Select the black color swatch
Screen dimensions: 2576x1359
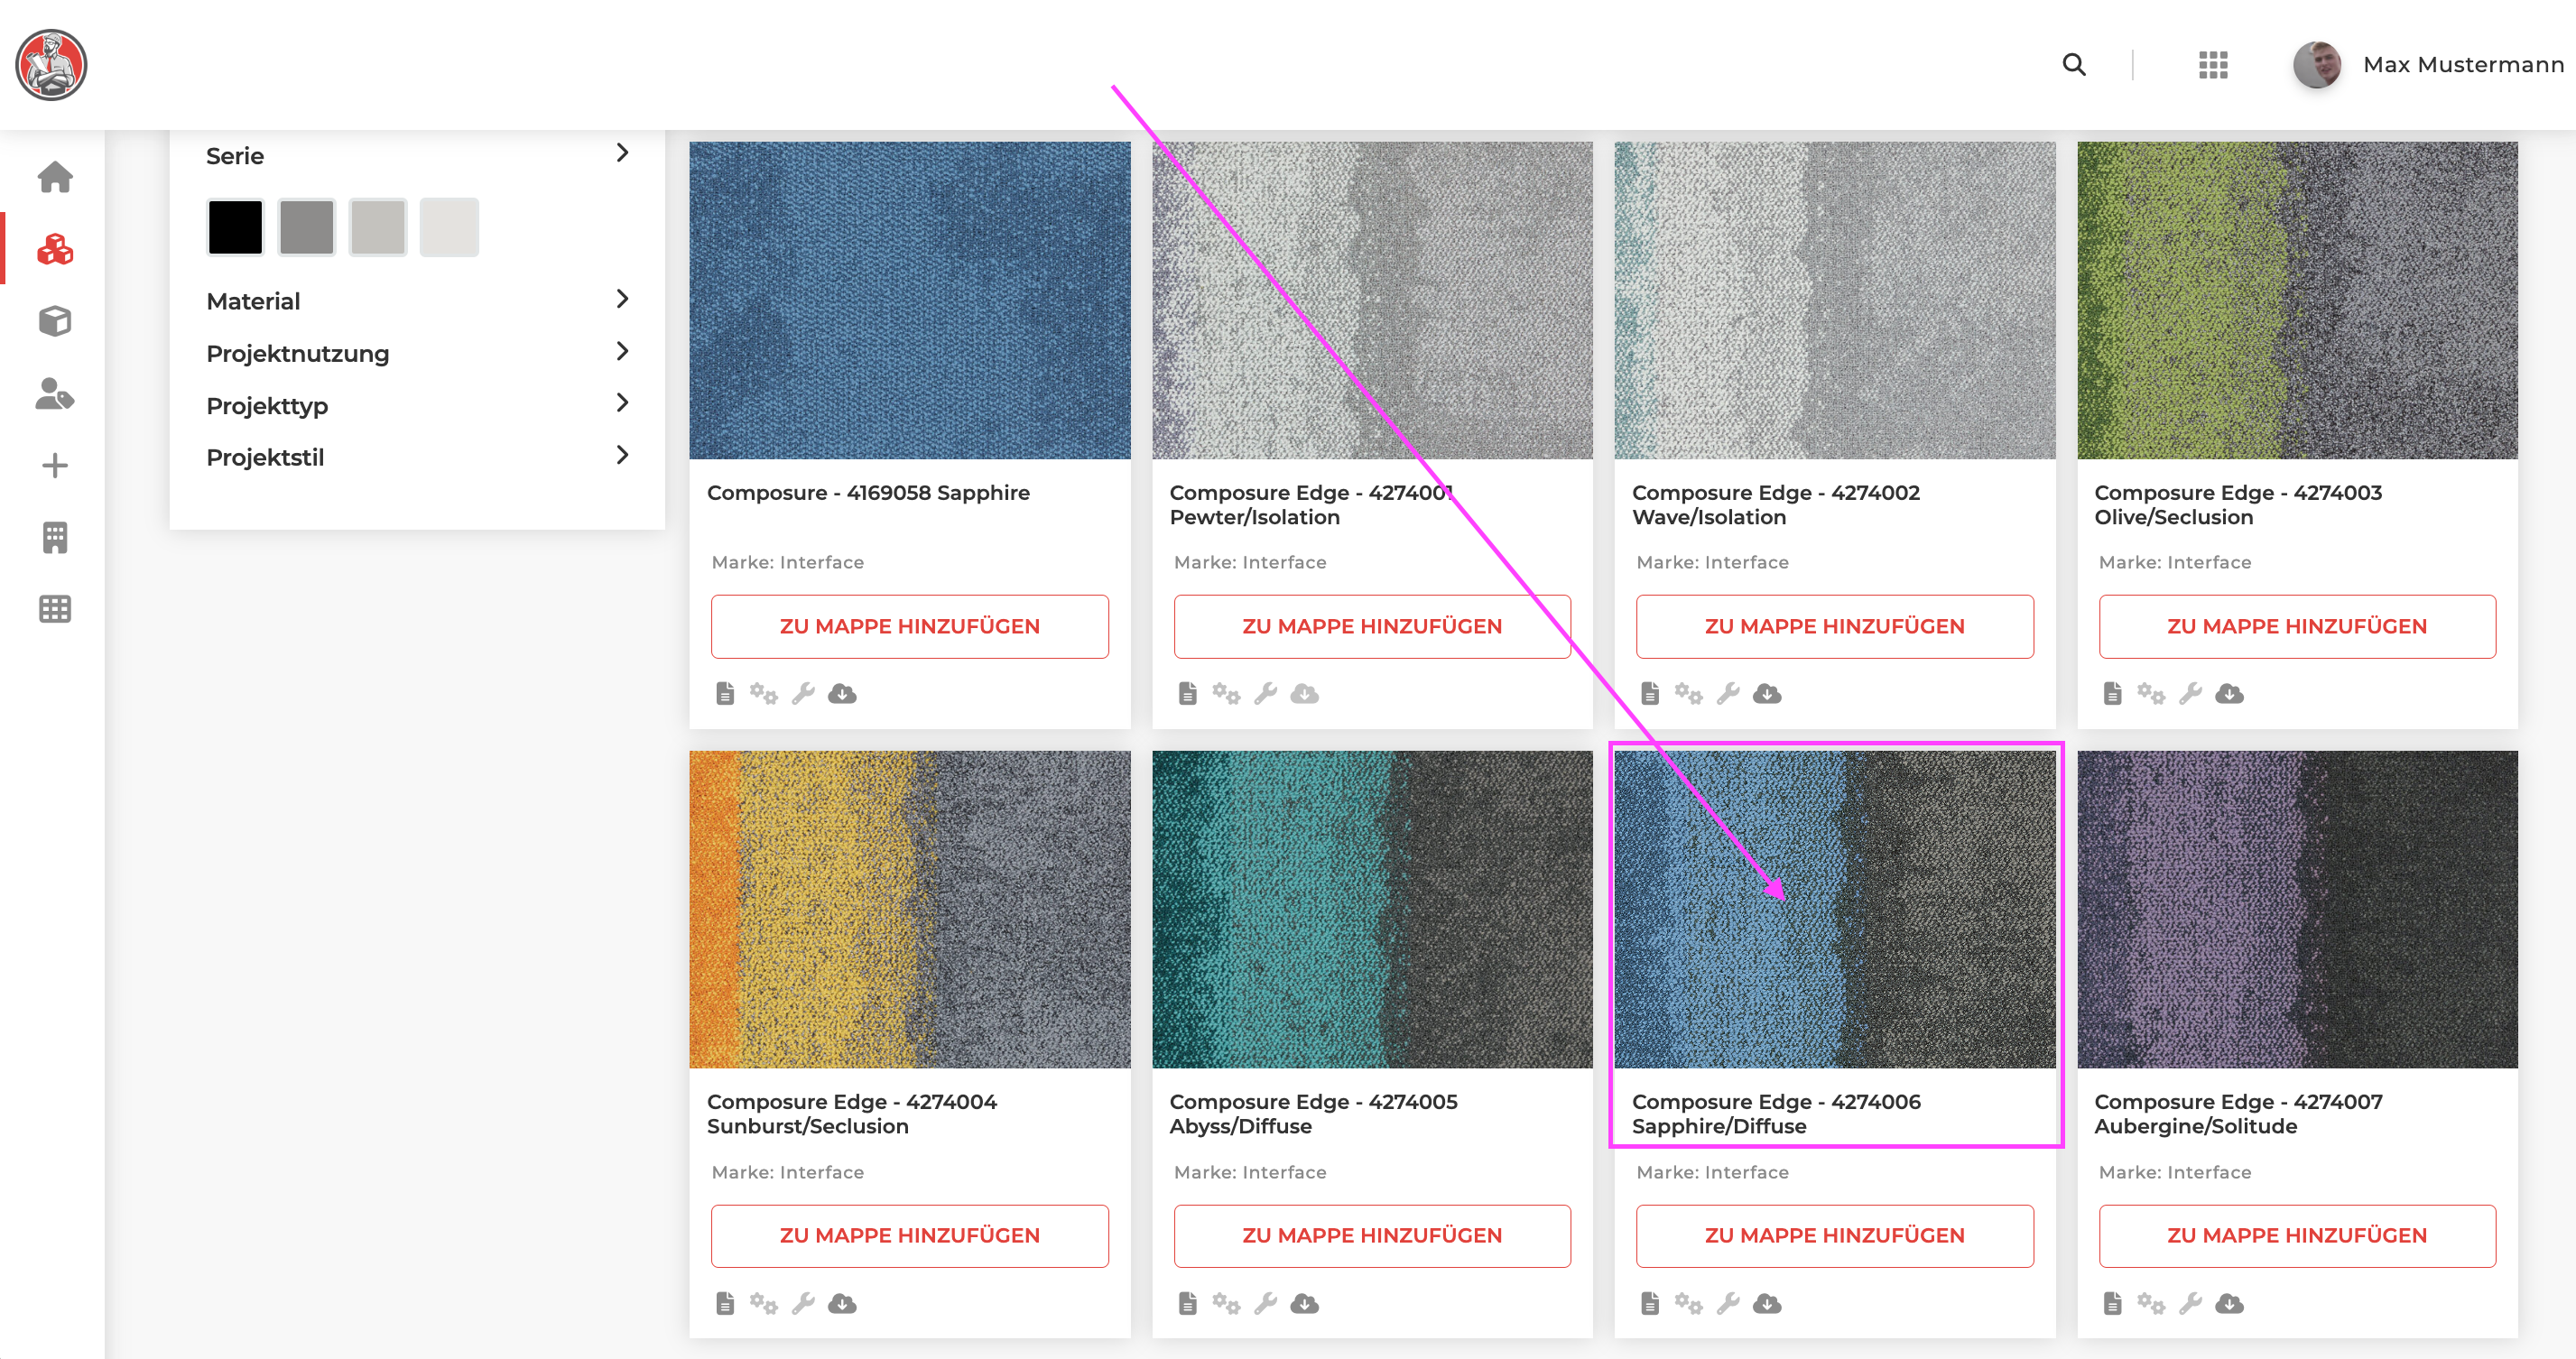click(235, 227)
